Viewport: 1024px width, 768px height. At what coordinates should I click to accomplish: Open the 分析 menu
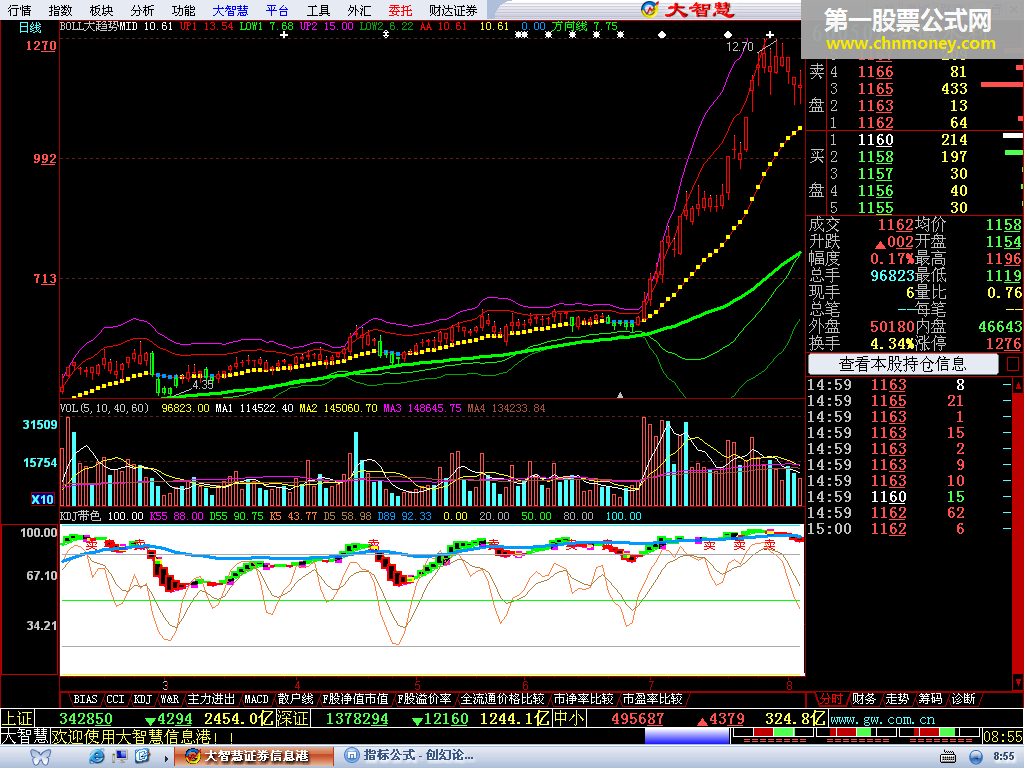pyautogui.click(x=142, y=10)
